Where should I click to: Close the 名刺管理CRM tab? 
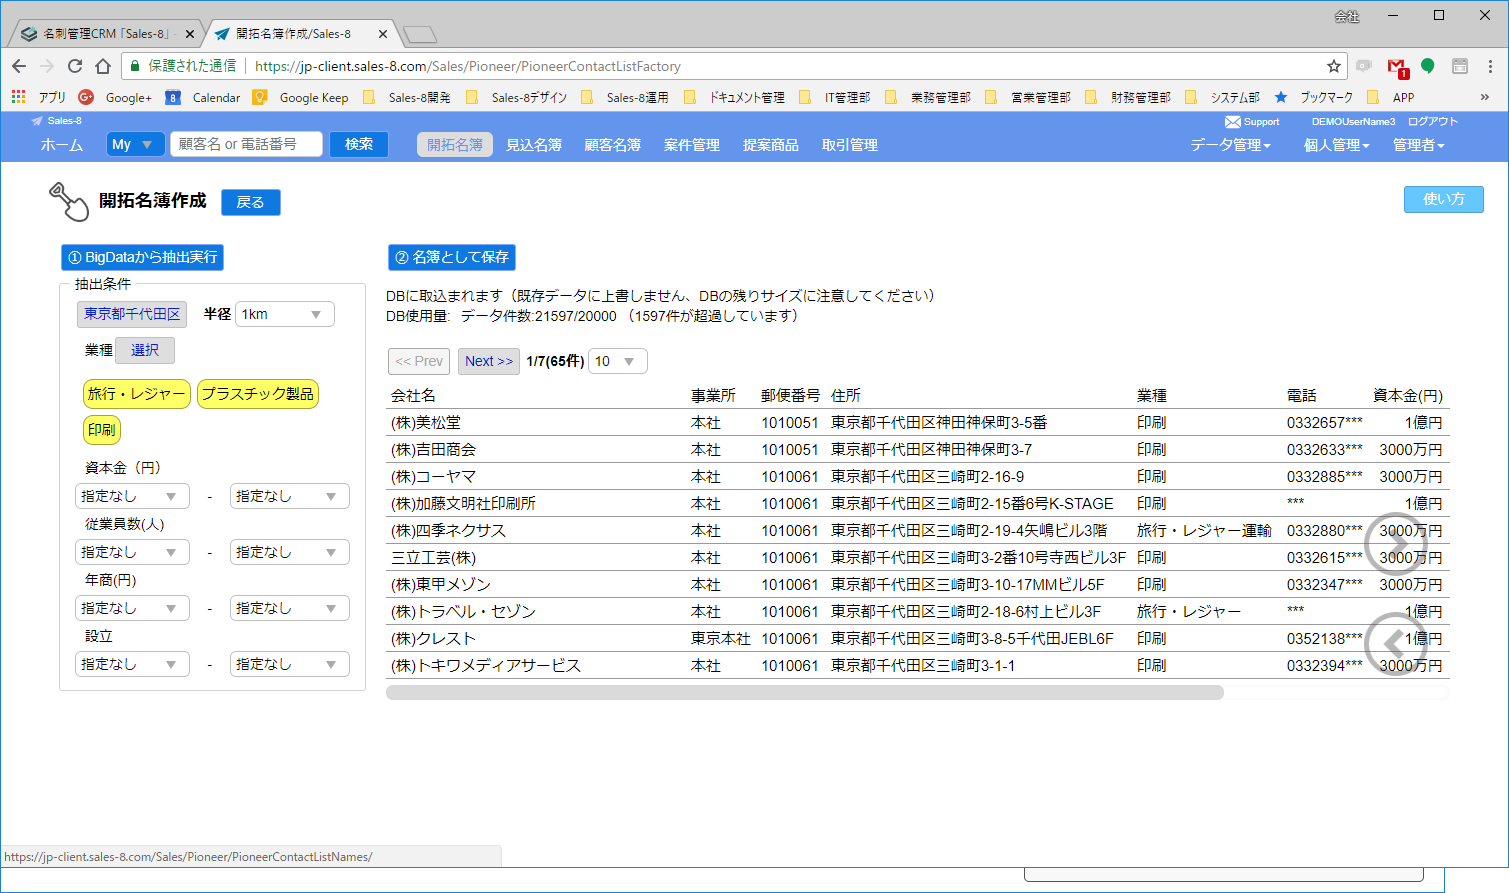pyautogui.click(x=190, y=34)
